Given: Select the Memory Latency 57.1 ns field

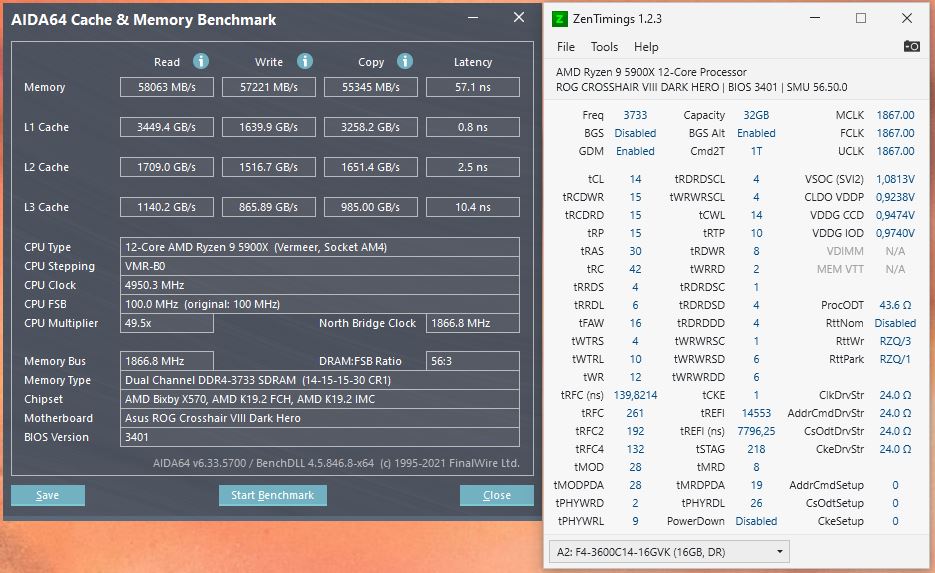Looking at the screenshot, I should (x=473, y=87).
